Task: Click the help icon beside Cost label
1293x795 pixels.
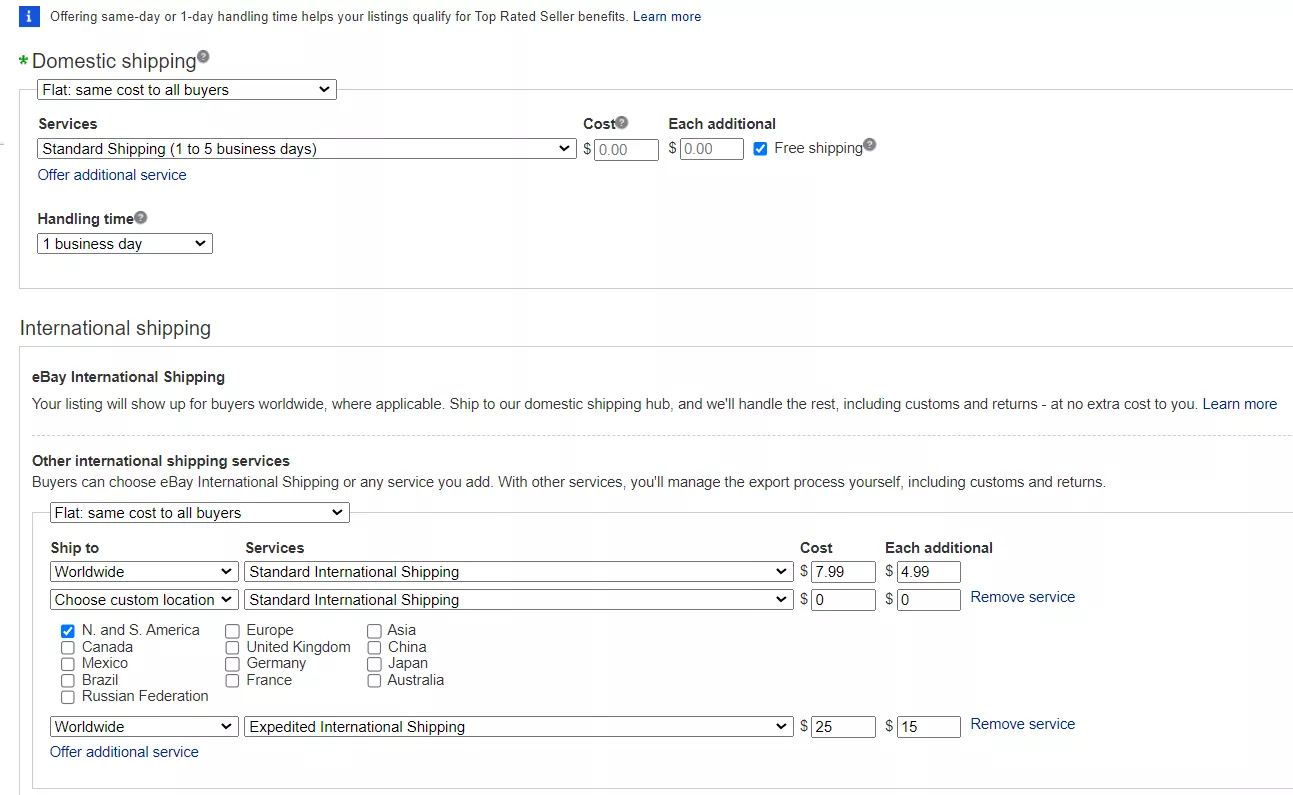Action: coord(622,123)
